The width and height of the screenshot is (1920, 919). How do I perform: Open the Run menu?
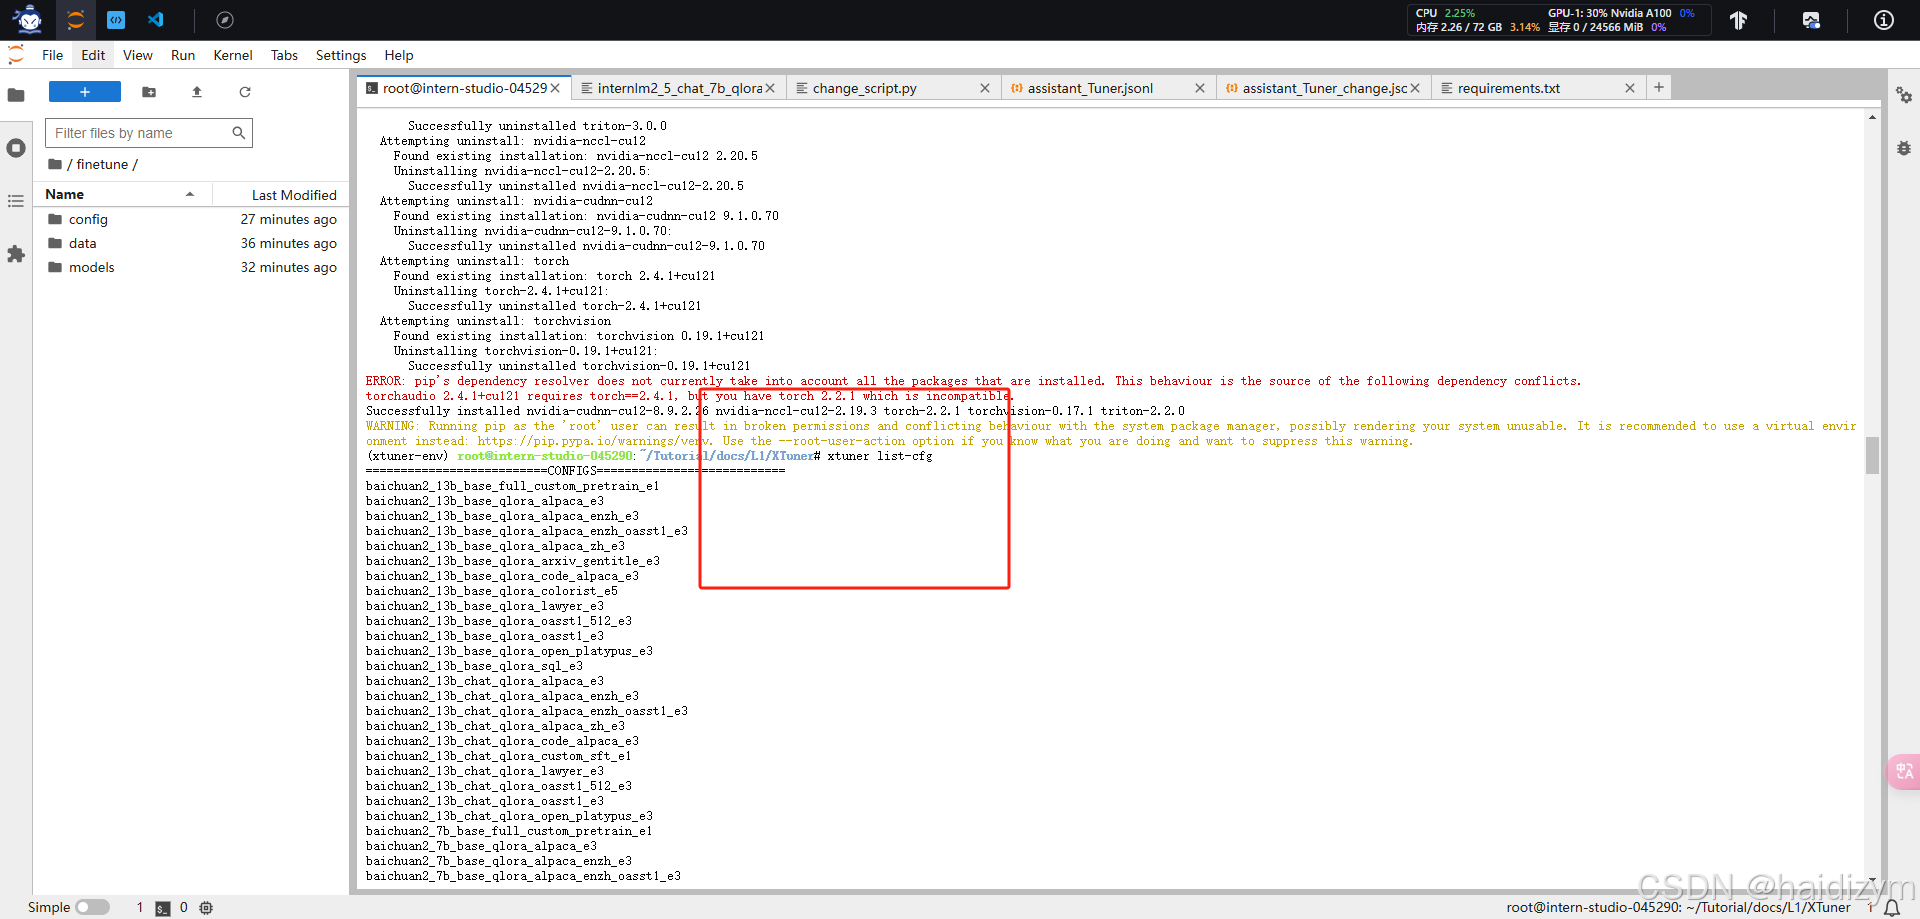183,55
